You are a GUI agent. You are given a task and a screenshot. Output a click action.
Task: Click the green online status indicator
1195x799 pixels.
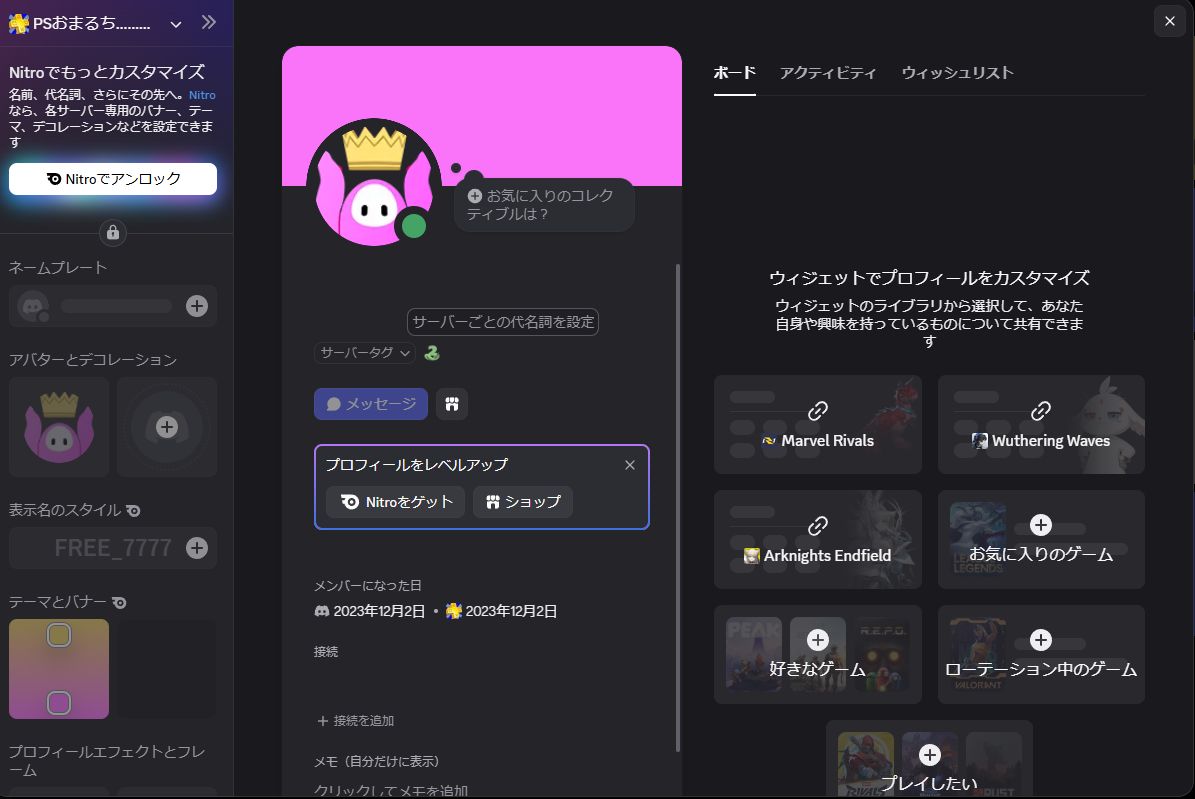click(x=414, y=226)
